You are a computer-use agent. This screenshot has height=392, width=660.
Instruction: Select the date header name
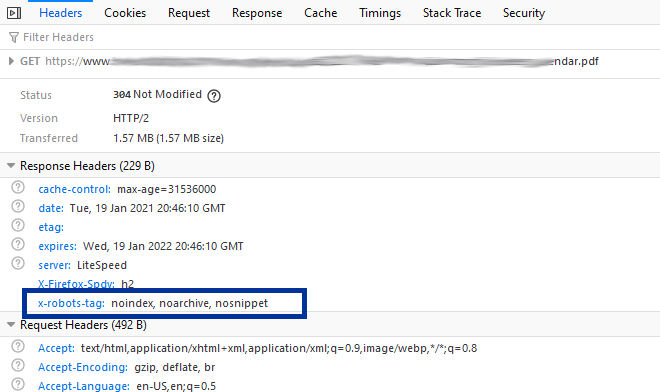[51, 208]
